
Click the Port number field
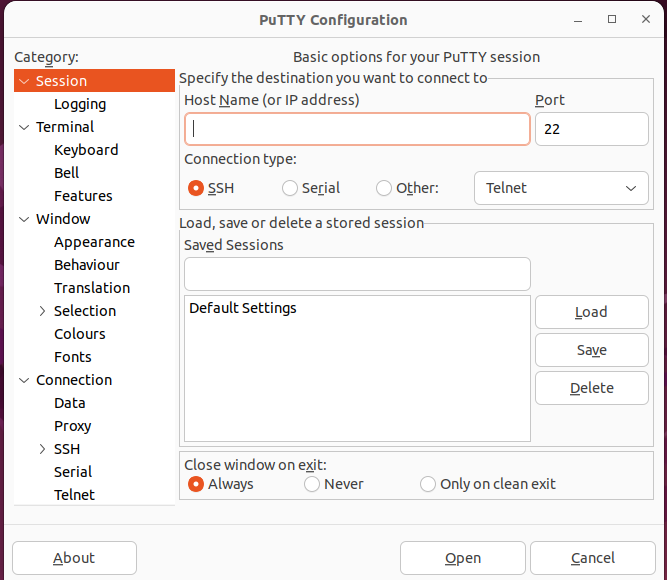coord(591,129)
